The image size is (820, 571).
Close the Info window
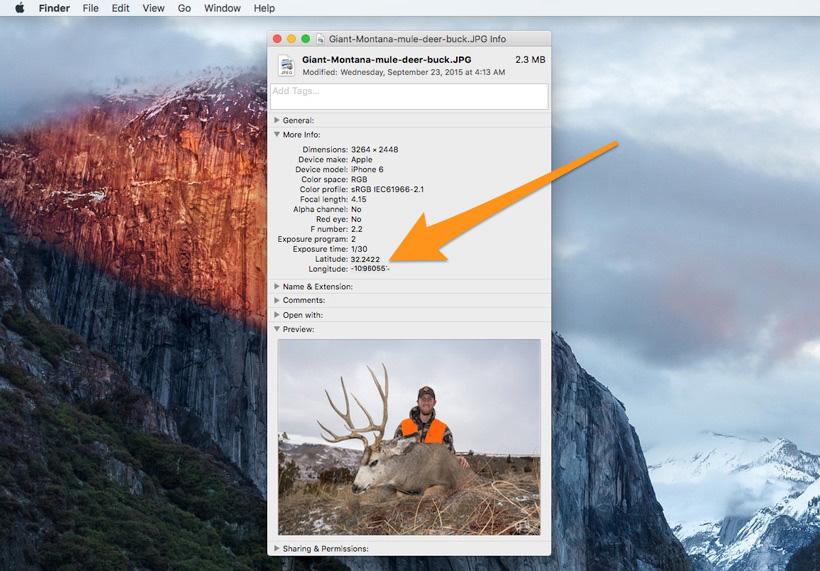coord(277,39)
